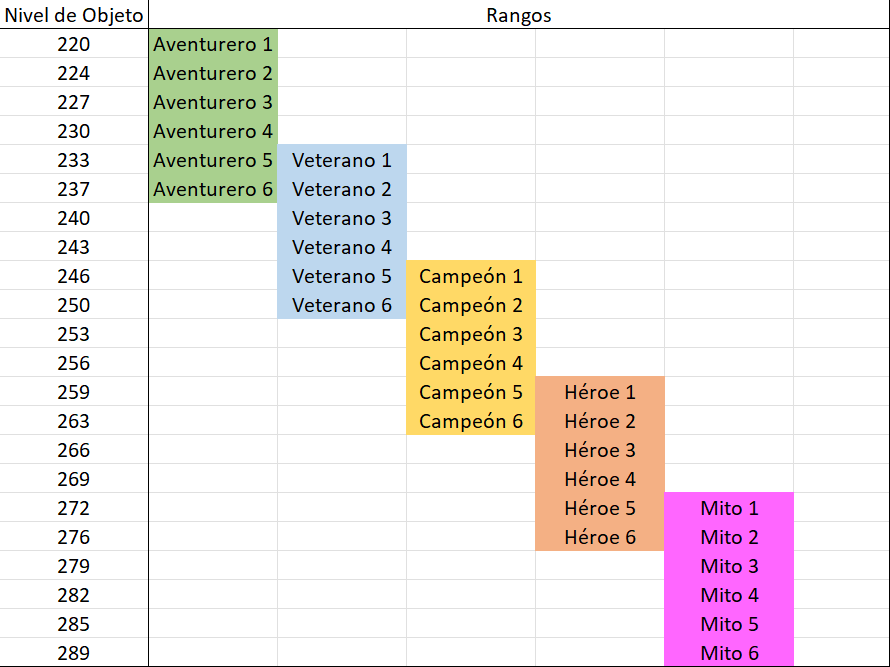Screen dimensions: 890x667
Task: Select the green Aventurero 6 cell
Action: 213,189
